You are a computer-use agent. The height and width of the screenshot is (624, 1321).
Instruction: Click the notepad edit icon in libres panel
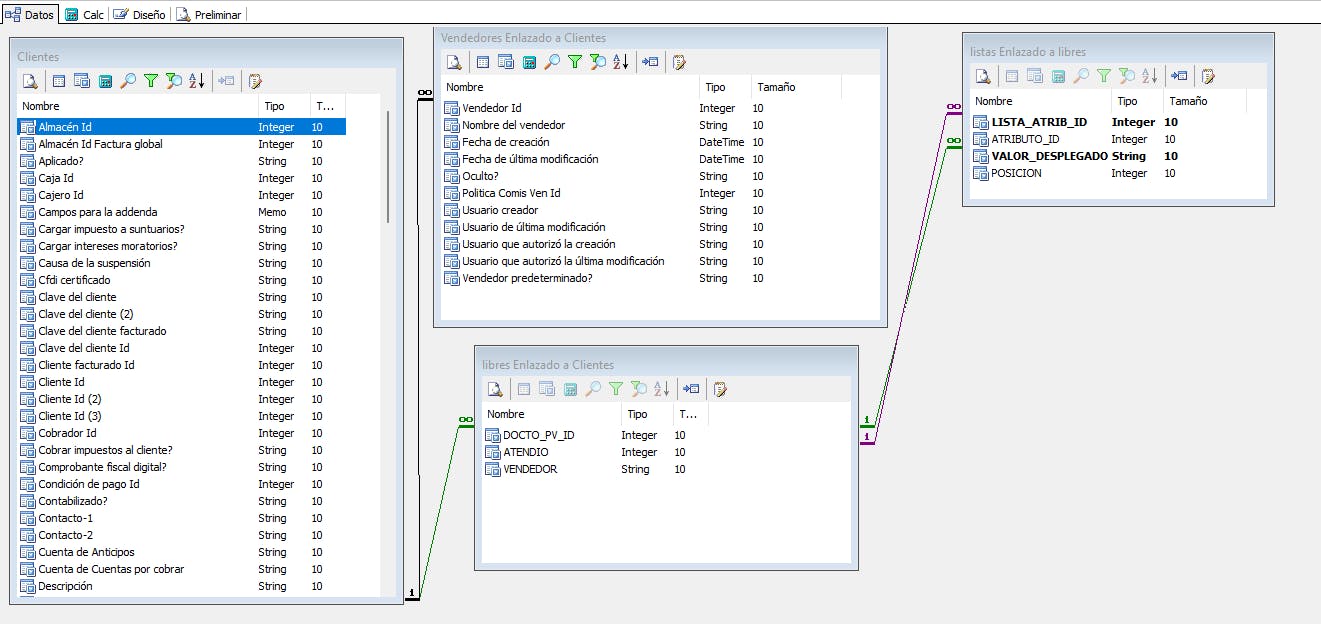pyautogui.click(x=719, y=389)
